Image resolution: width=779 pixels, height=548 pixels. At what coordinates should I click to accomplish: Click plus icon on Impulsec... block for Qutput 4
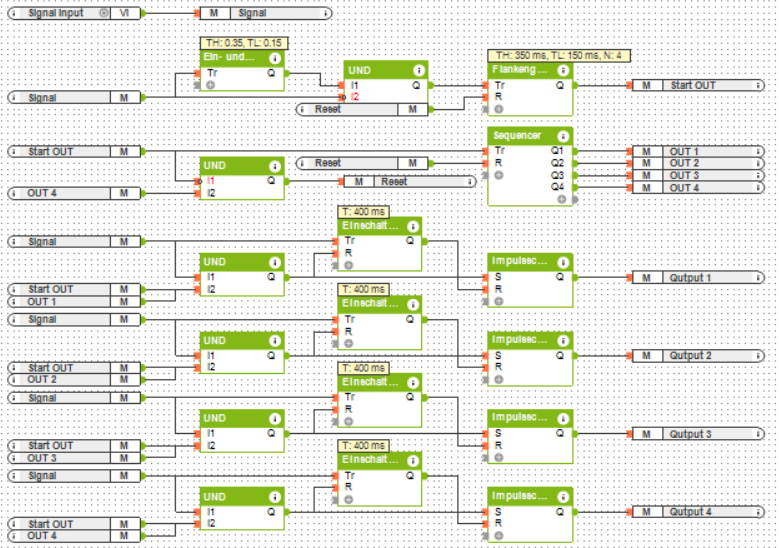(498, 536)
